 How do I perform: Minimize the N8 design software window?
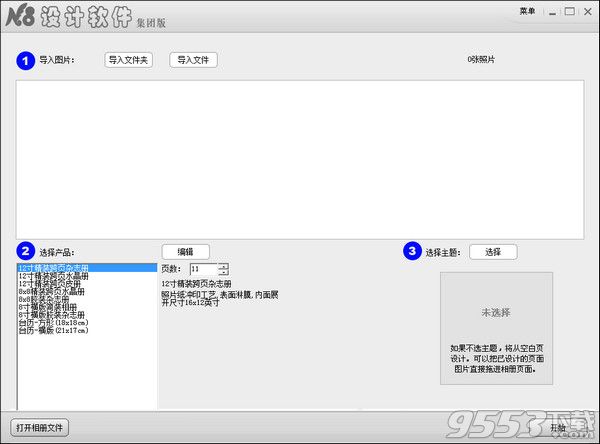pos(552,12)
